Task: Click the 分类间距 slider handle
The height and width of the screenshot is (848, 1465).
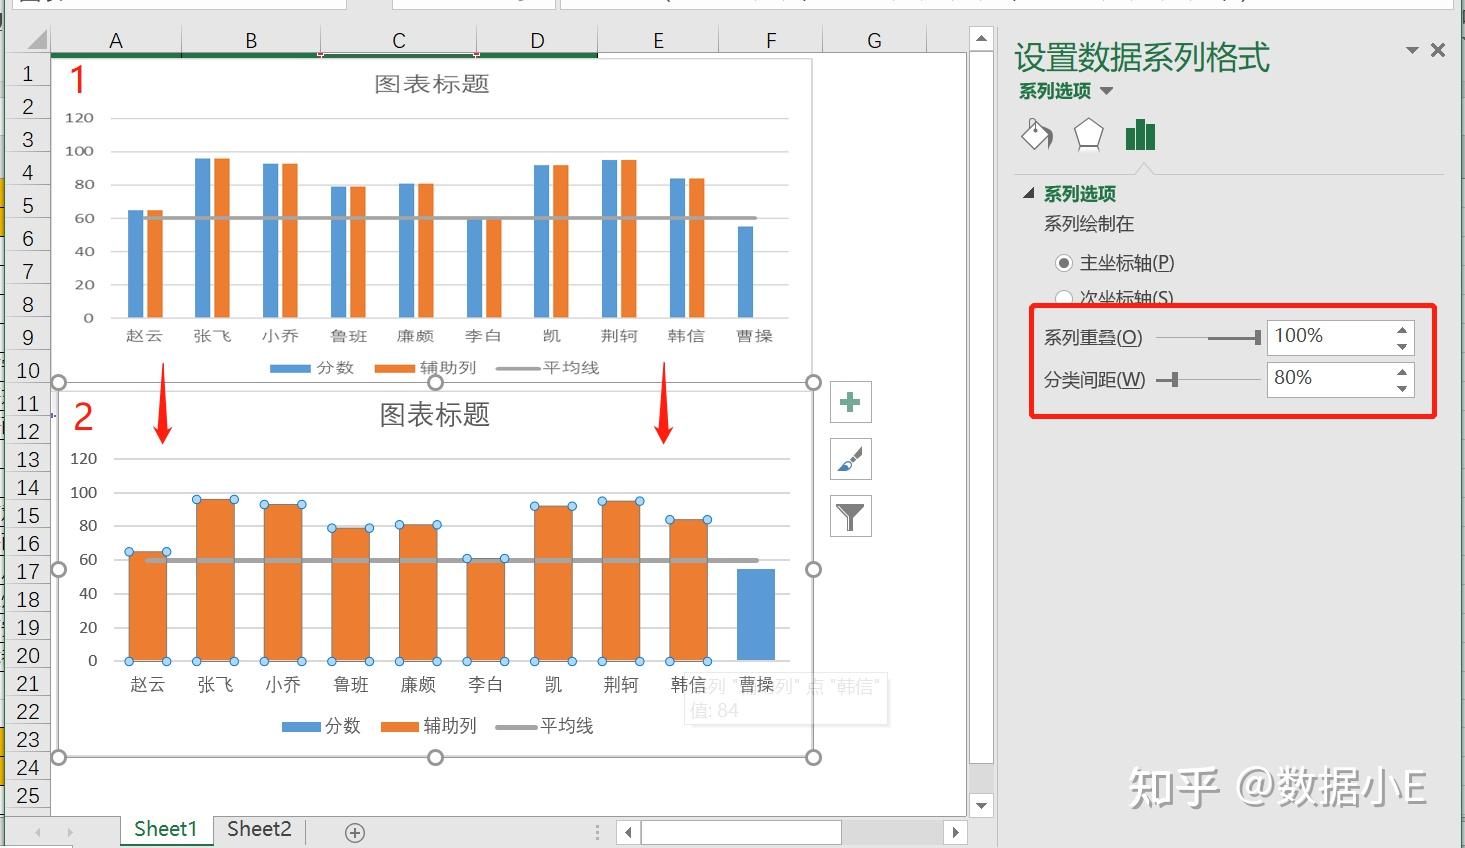Action: (x=1175, y=380)
